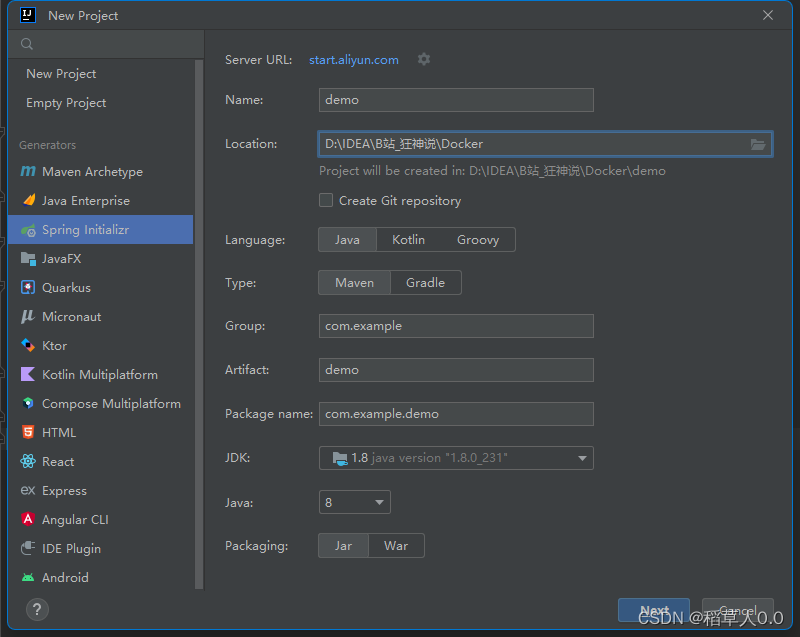Select Kotlin as the language
This screenshot has height=637, width=800.
pos(408,240)
